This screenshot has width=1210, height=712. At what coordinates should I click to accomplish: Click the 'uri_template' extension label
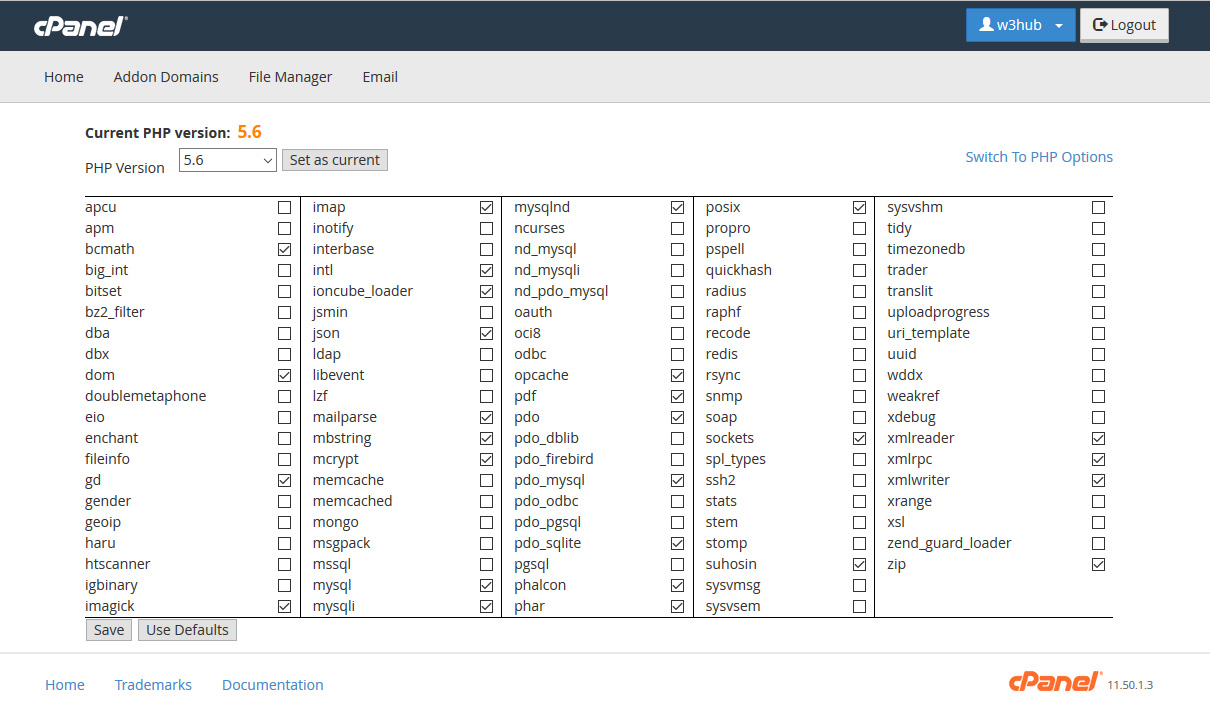tap(929, 333)
